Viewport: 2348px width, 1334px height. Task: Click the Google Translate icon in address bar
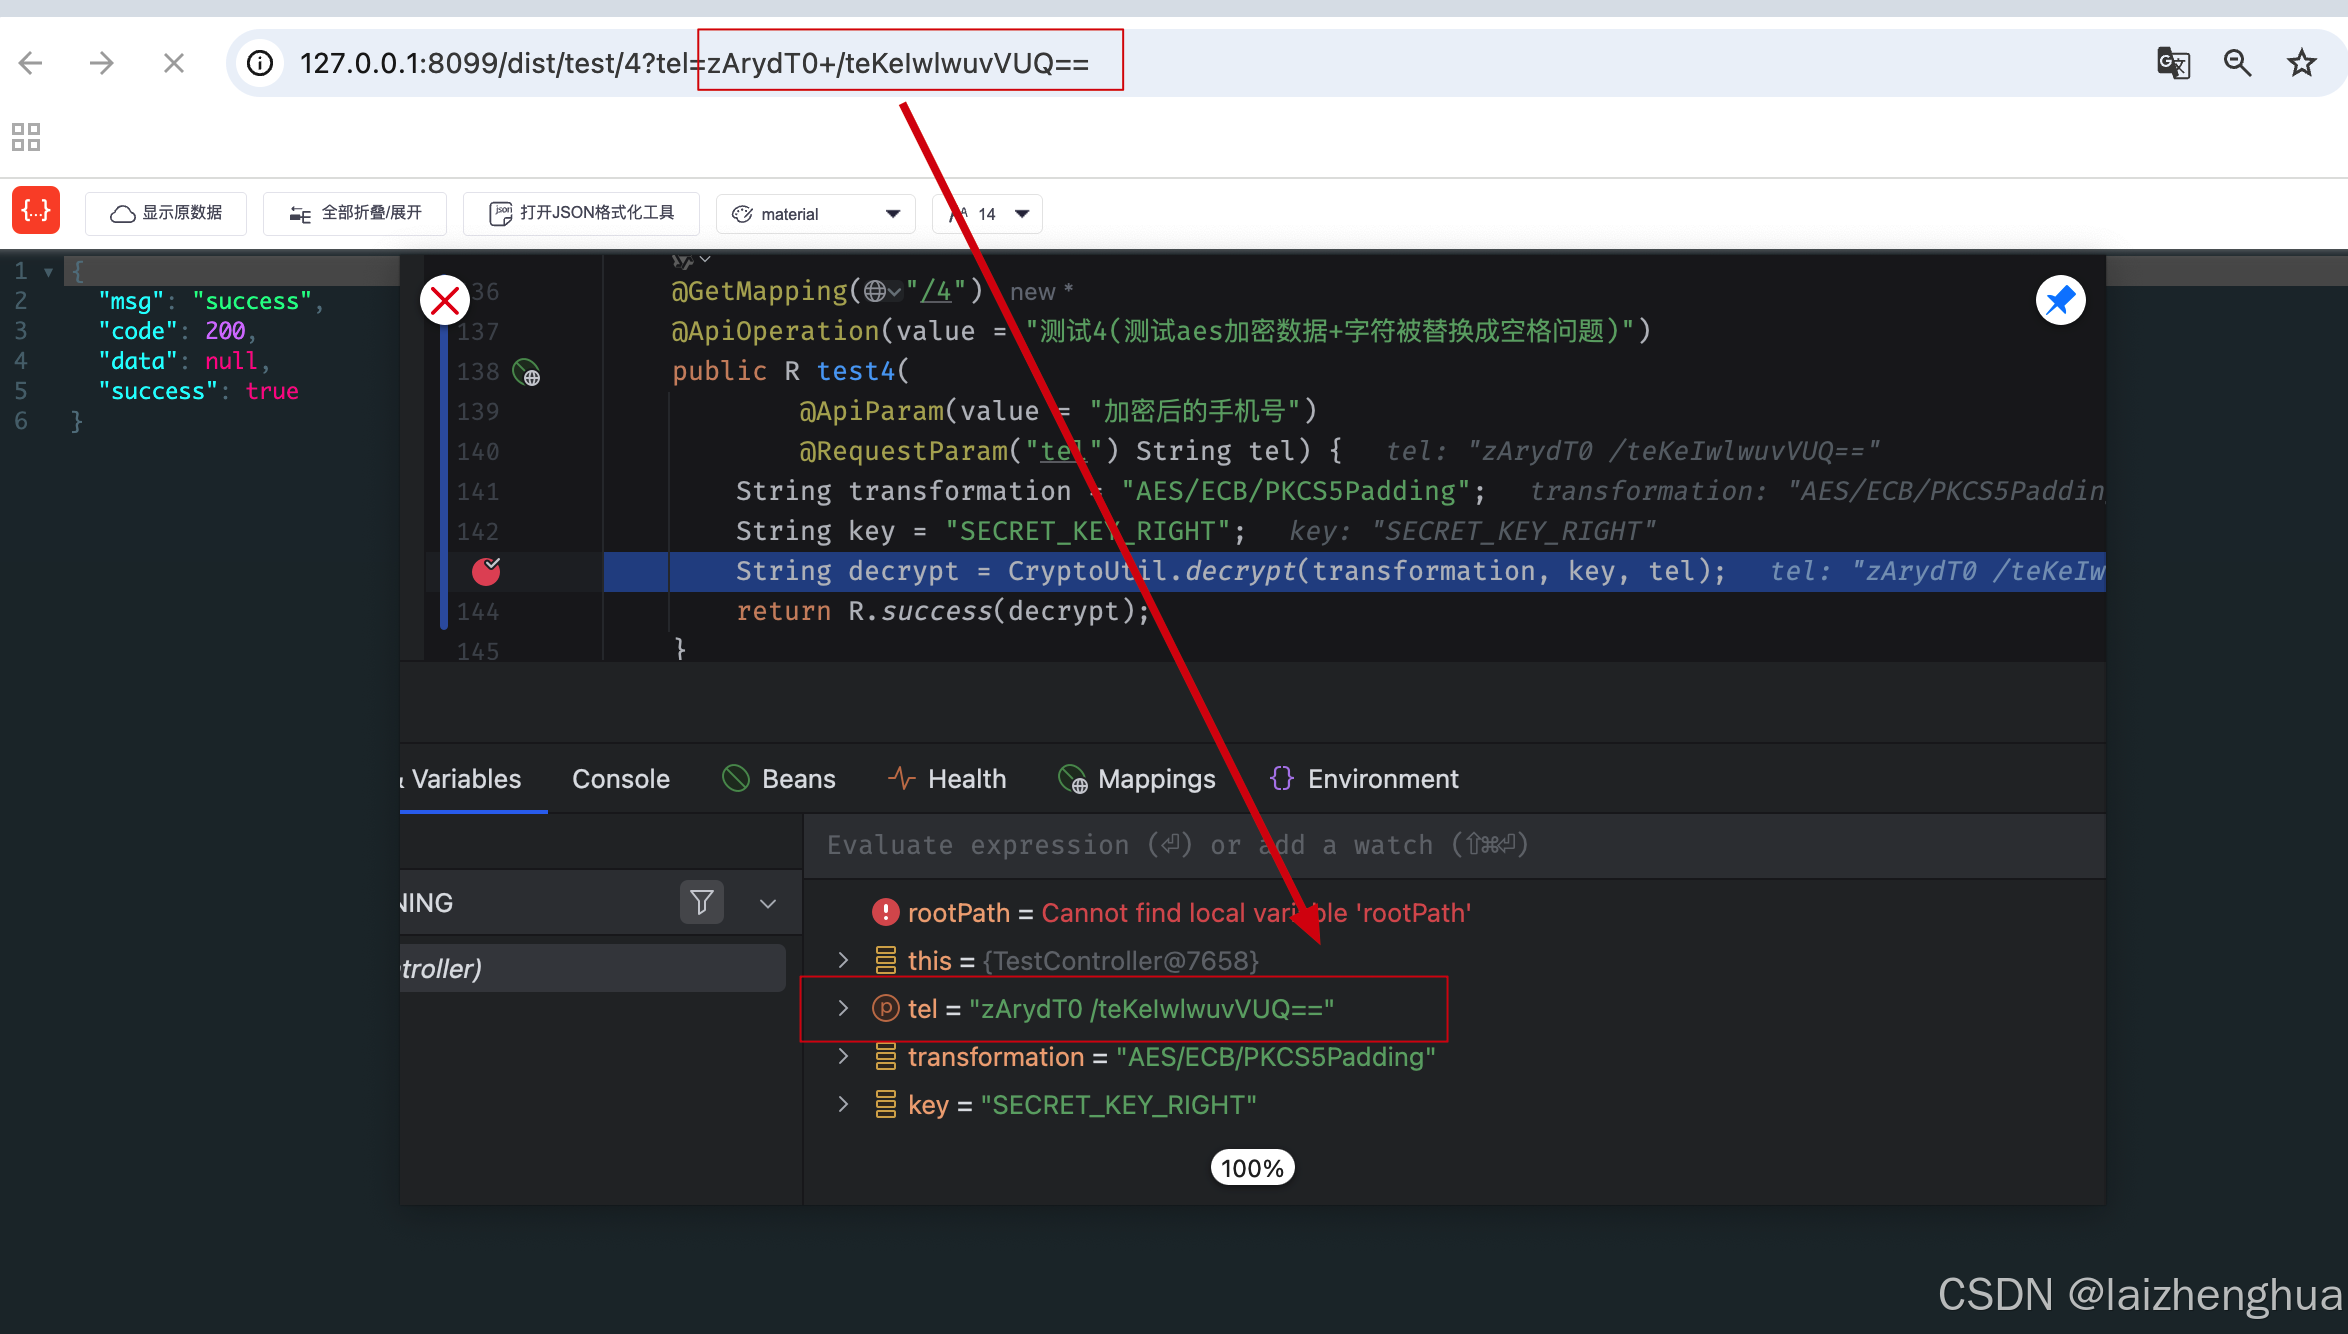[x=2173, y=63]
